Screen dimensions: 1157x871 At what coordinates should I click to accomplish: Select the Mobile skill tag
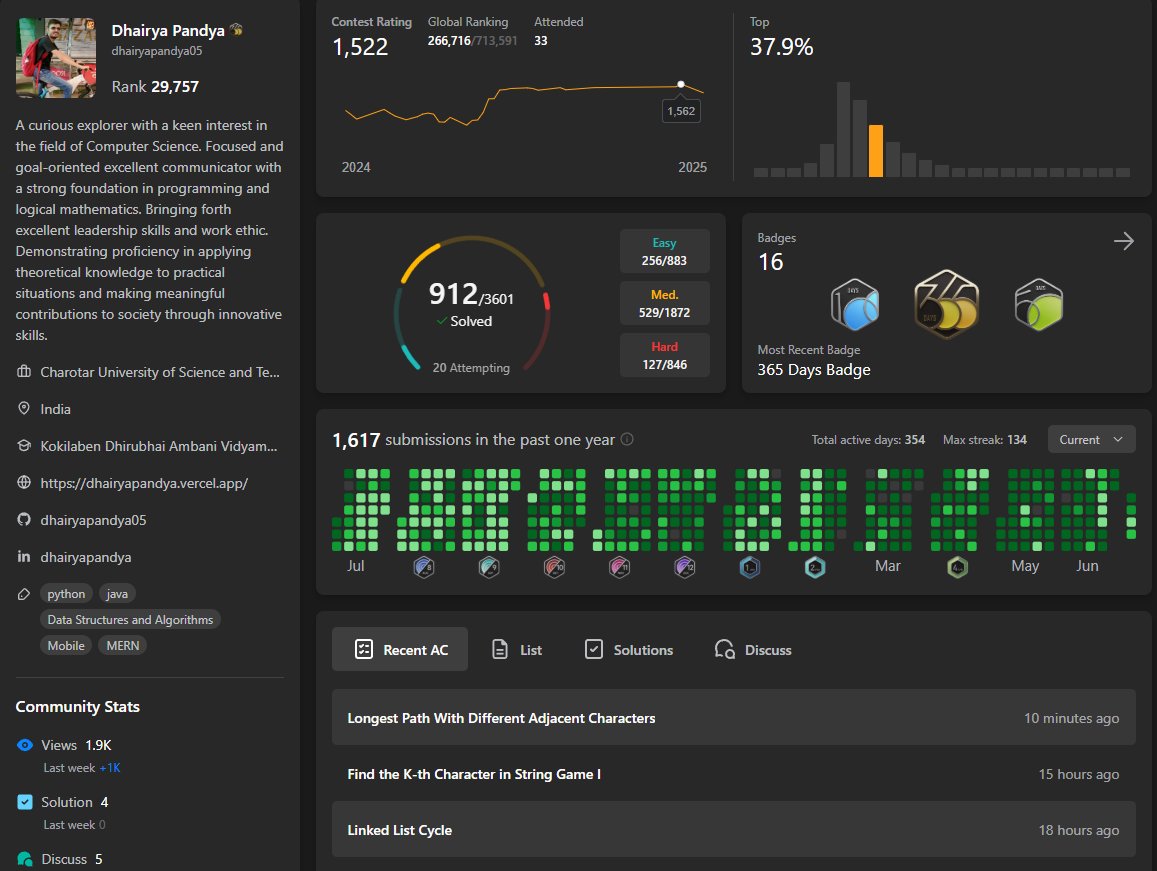(x=66, y=645)
